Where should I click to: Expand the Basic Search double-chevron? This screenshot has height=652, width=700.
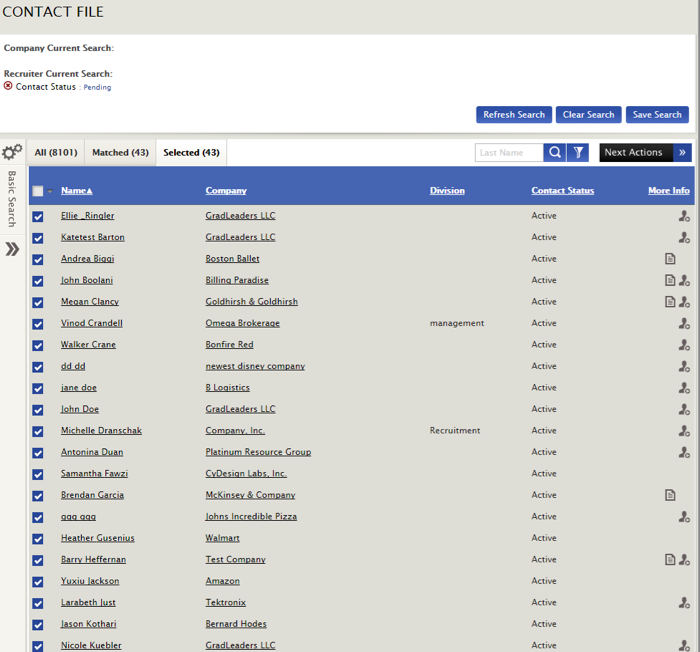12,249
